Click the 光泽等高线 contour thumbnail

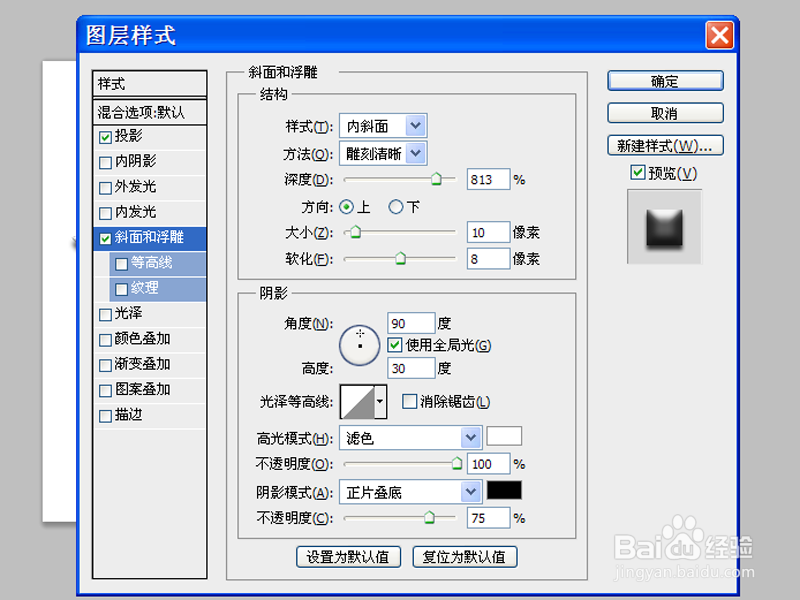coord(357,402)
